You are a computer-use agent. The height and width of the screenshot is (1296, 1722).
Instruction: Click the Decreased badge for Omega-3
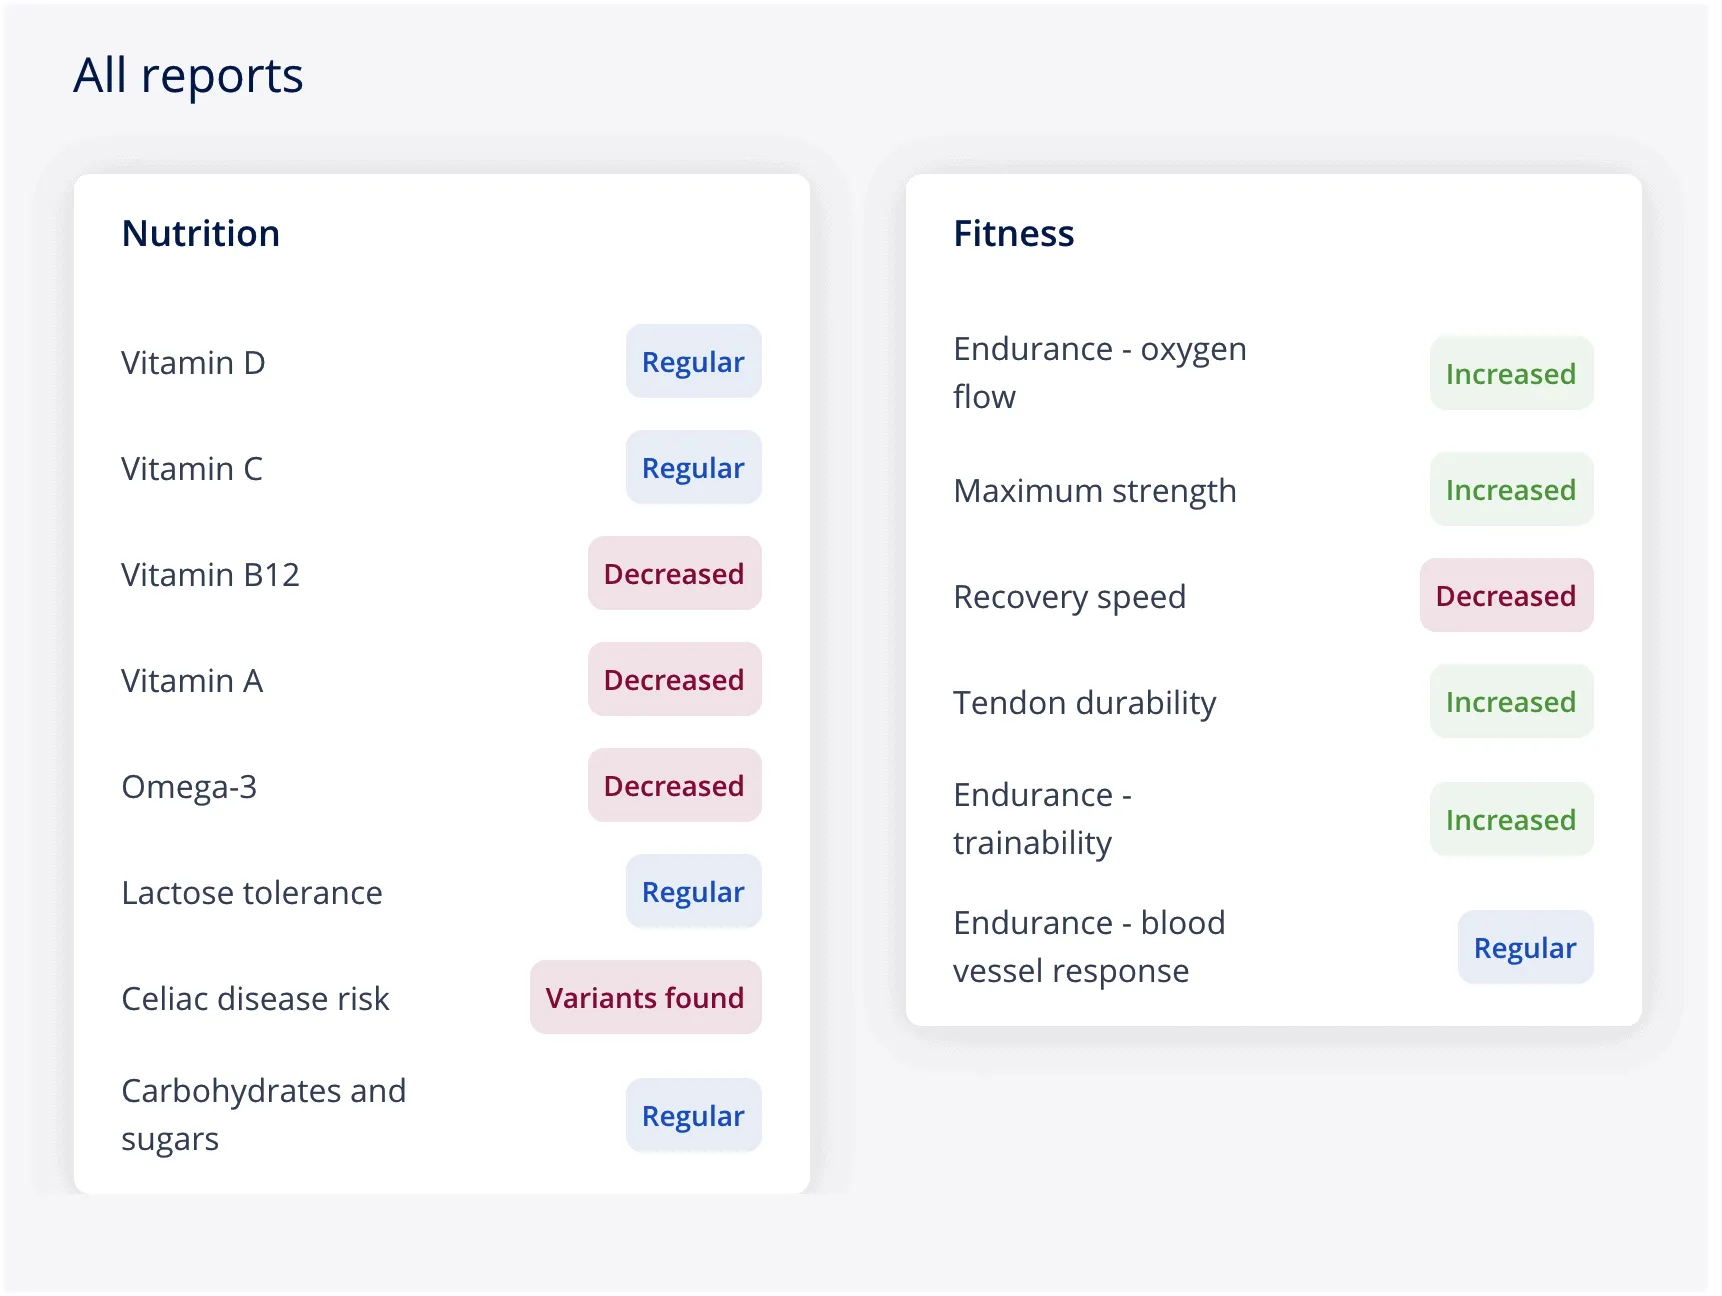(674, 785)
